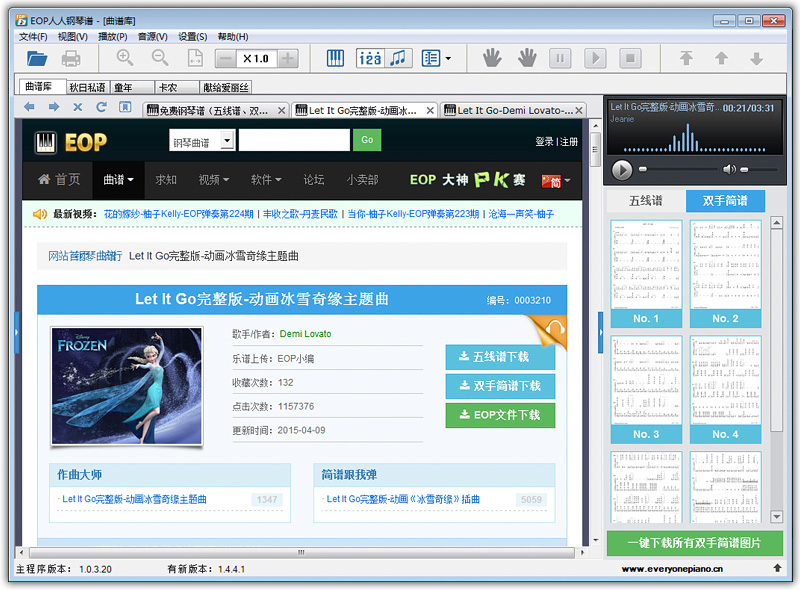Open the page layout dropdown arrow
The width and height of the screenshot is (800, 590).
tap(447, 58)
